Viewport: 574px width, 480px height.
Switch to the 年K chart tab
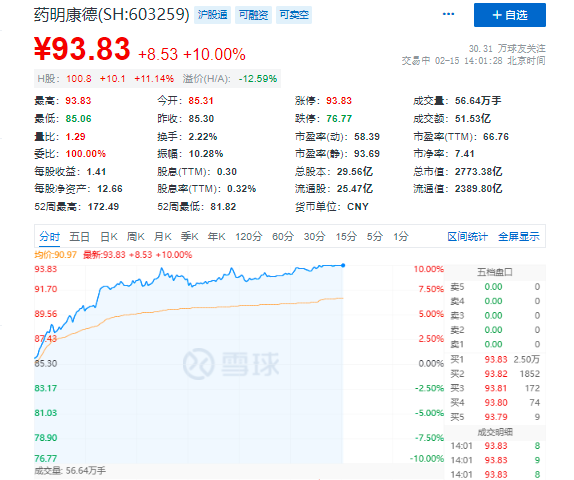point(216,237)
